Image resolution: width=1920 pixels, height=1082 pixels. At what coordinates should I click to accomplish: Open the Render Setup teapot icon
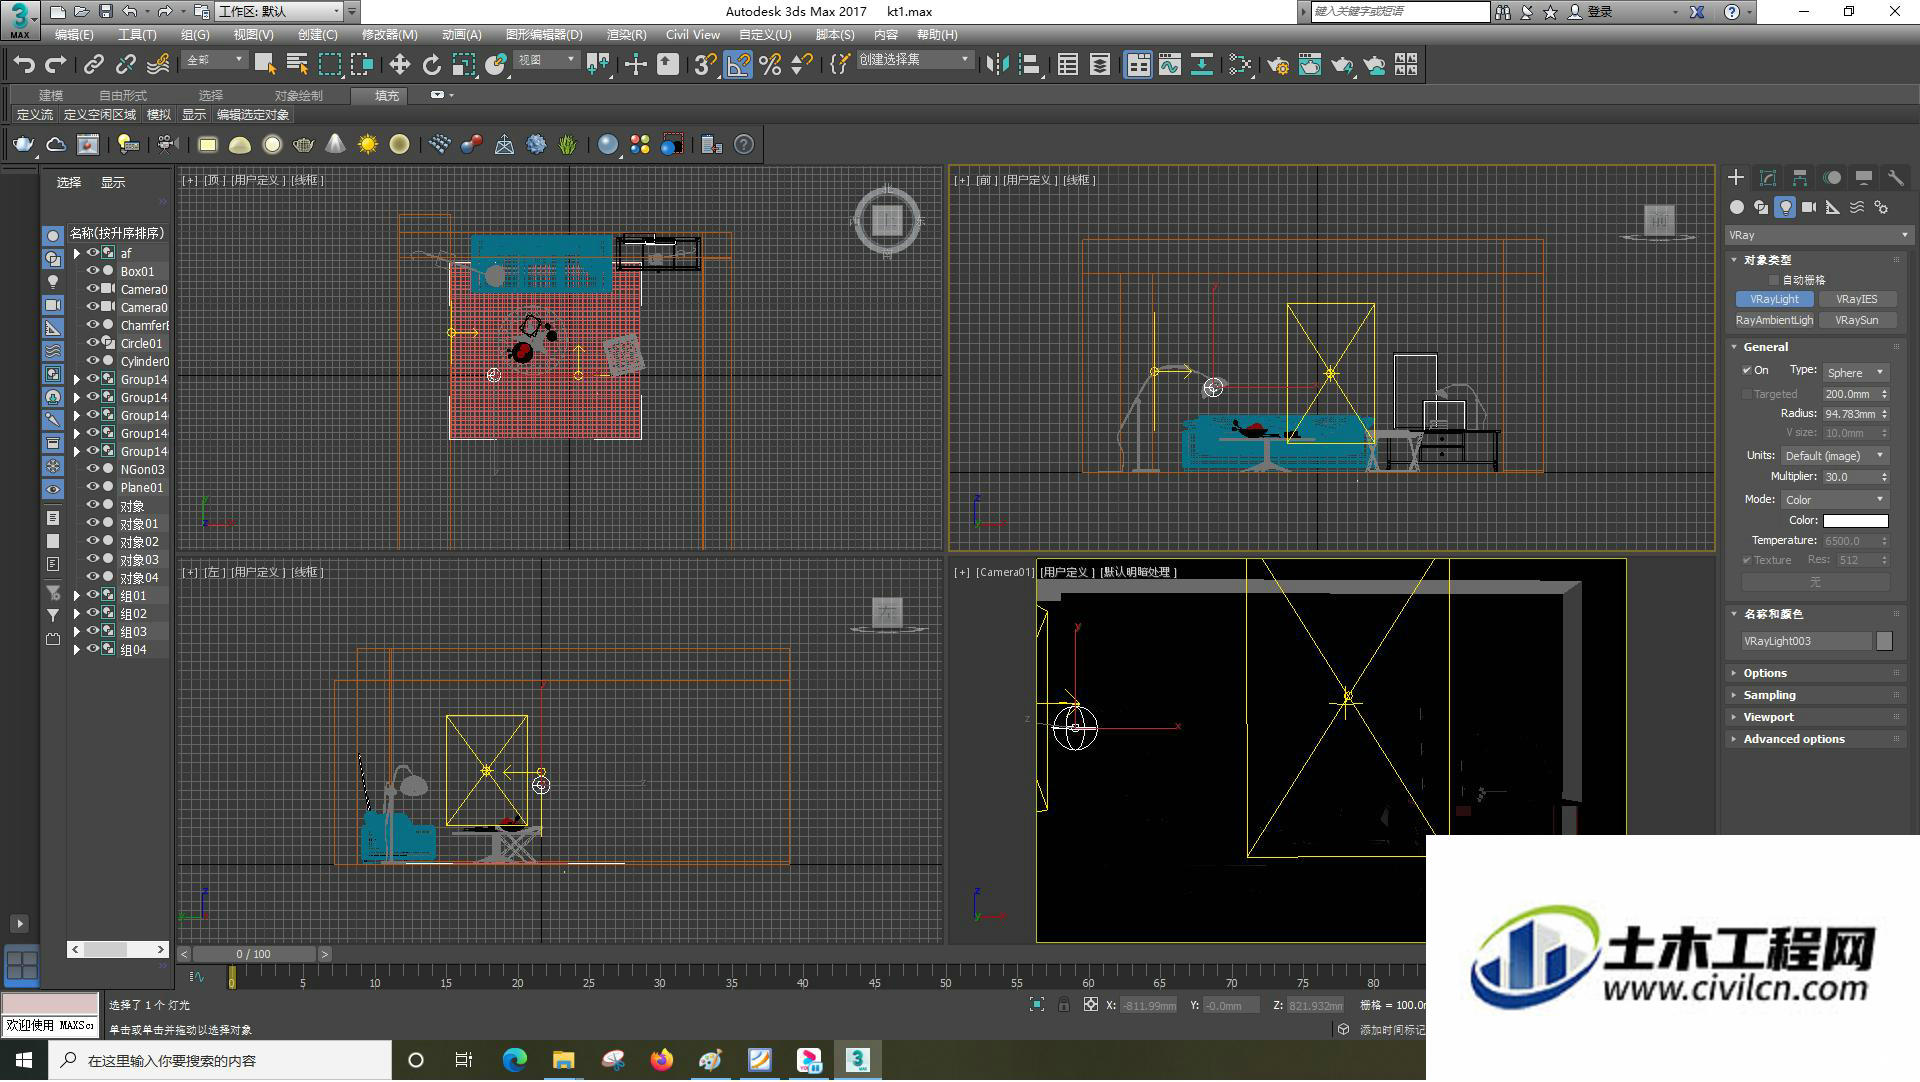pyautogui.click(x=1277, y=65)
